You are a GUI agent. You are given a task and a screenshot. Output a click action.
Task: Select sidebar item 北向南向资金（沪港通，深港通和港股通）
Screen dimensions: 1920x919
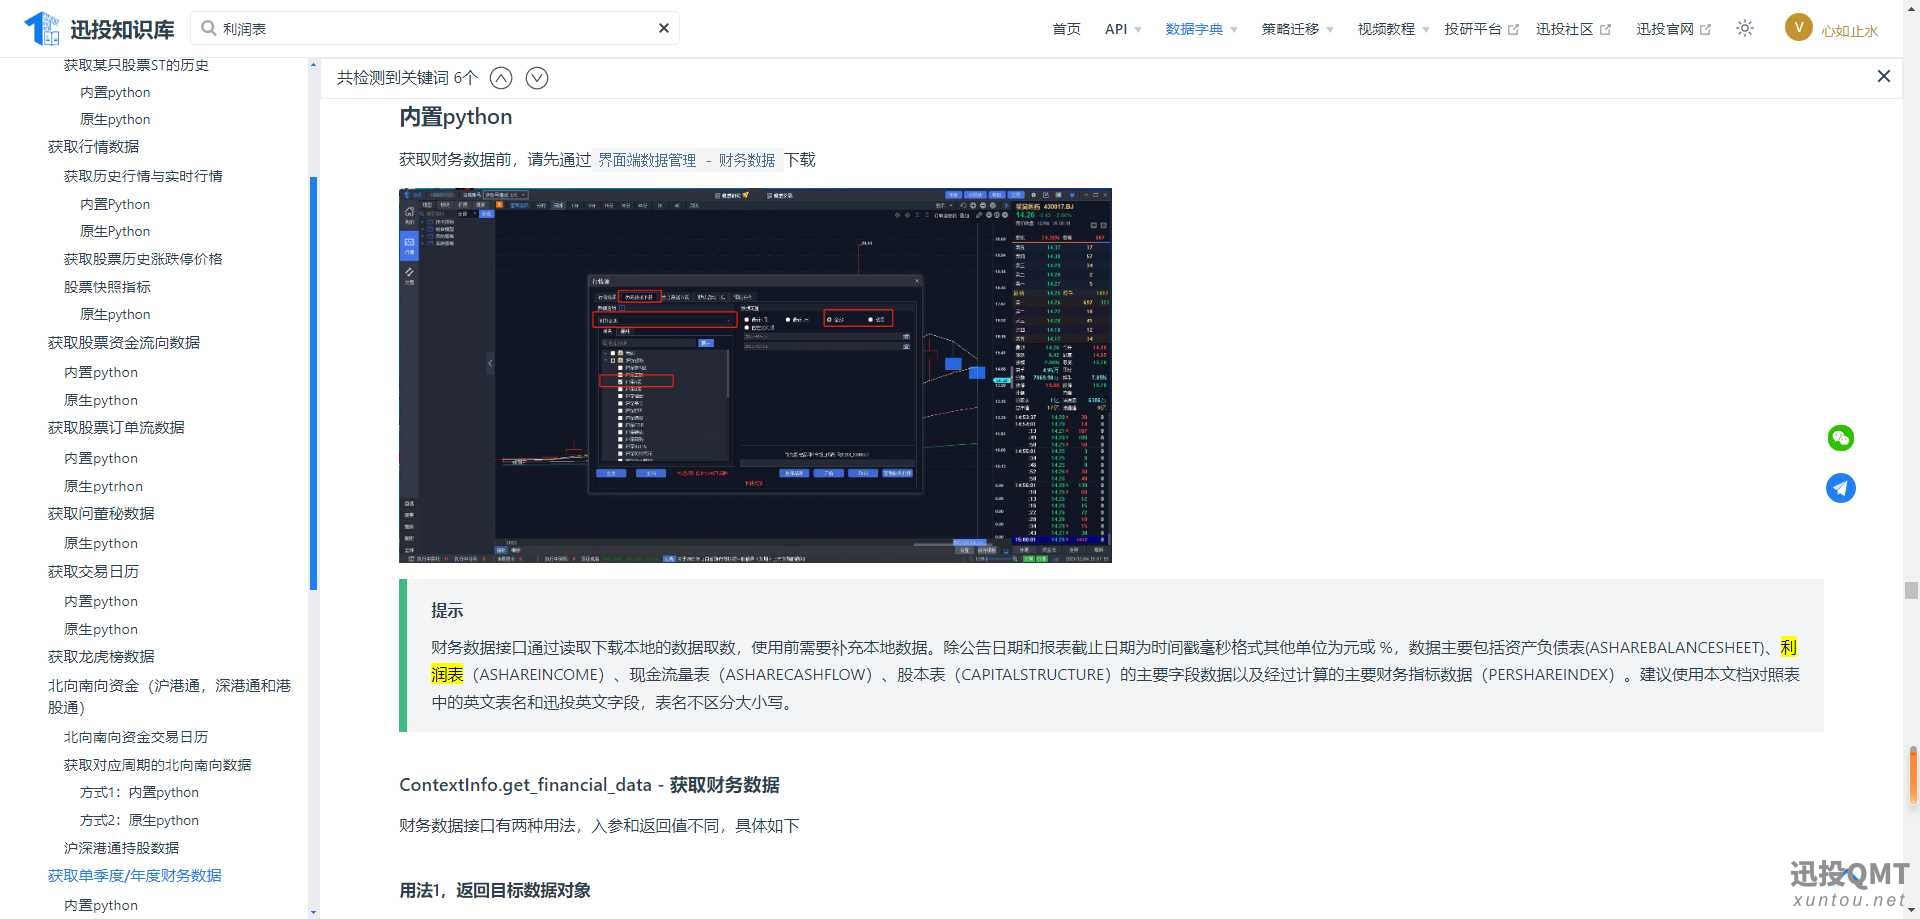[170, 696]
